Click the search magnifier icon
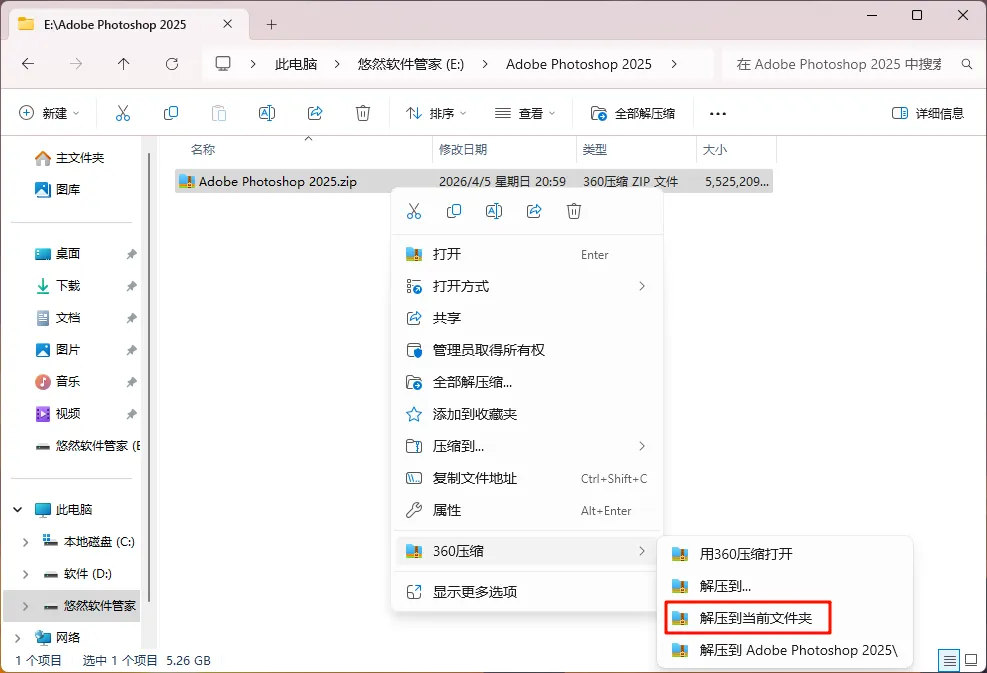The width and height of the screenshot is (987, 673). tap(967, 64)
